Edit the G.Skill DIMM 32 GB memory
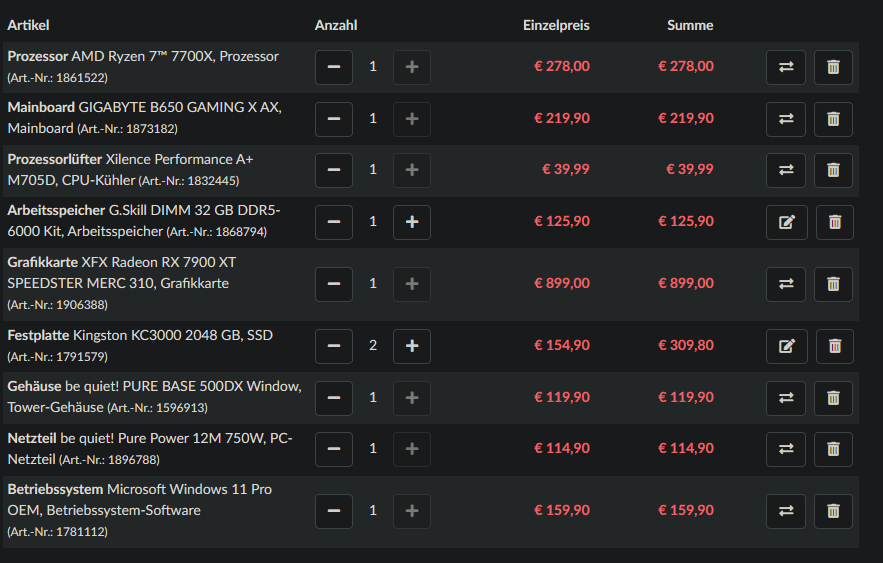 click(x=786, y=222)
